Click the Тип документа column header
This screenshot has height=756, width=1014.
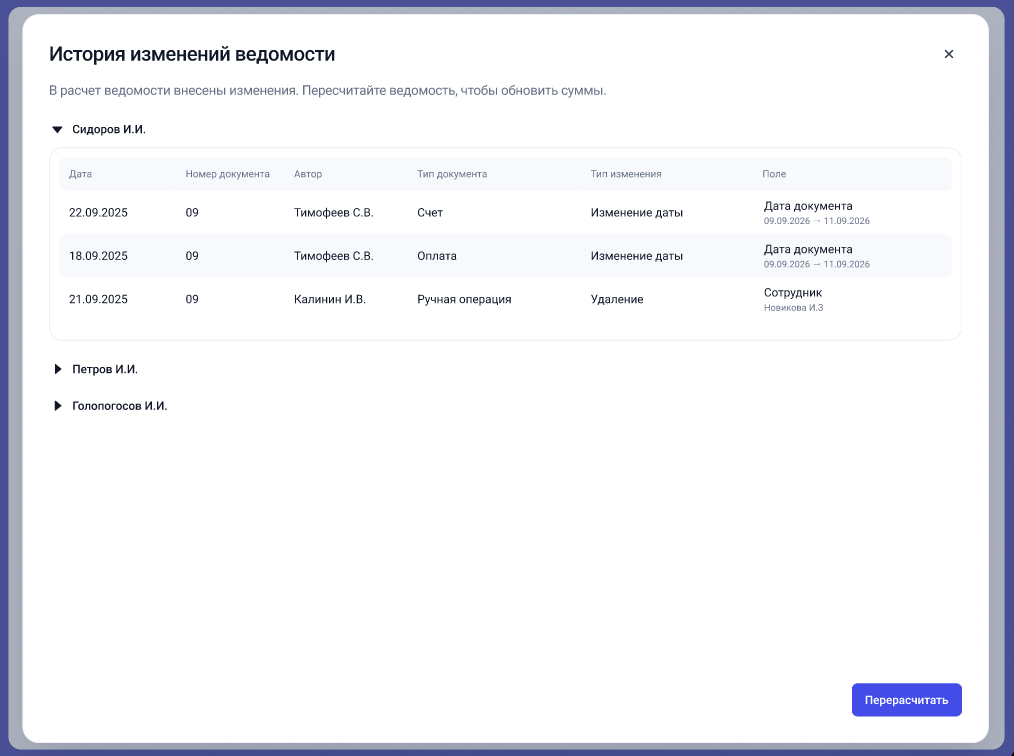point(452,174)
